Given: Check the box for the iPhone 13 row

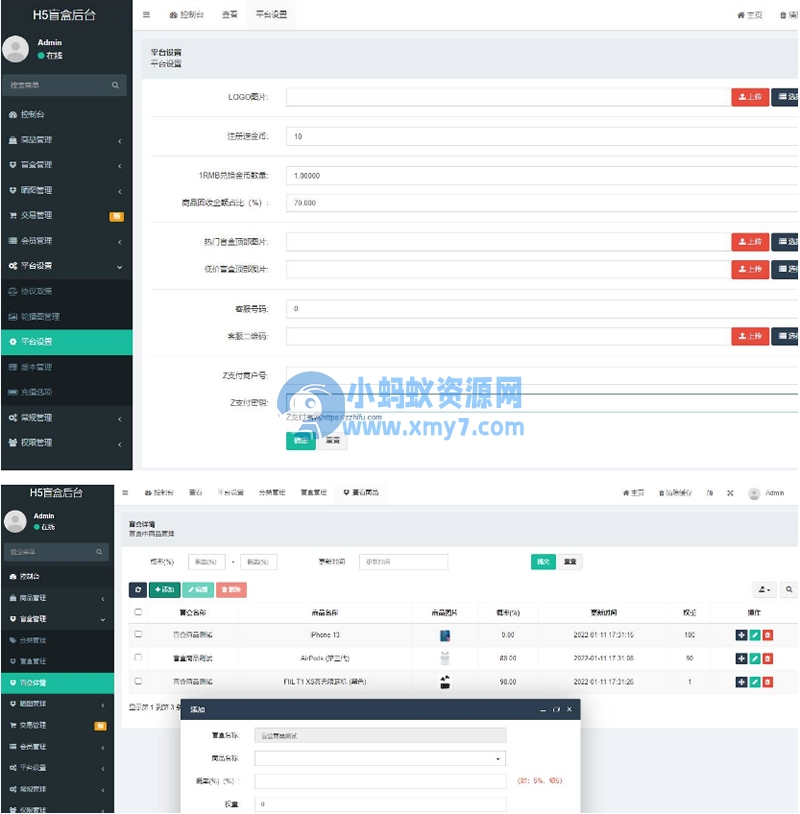Looking at the screenshot, I should [x=138, y=634].
